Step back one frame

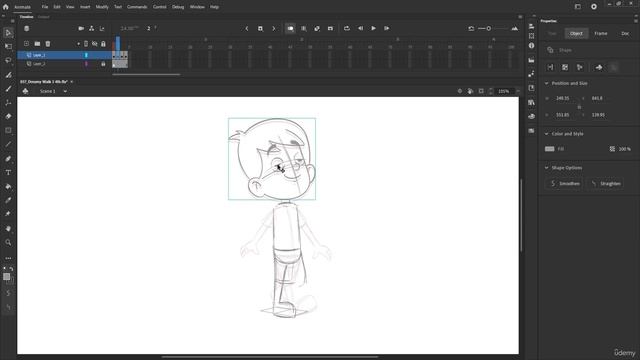point(360,29)
